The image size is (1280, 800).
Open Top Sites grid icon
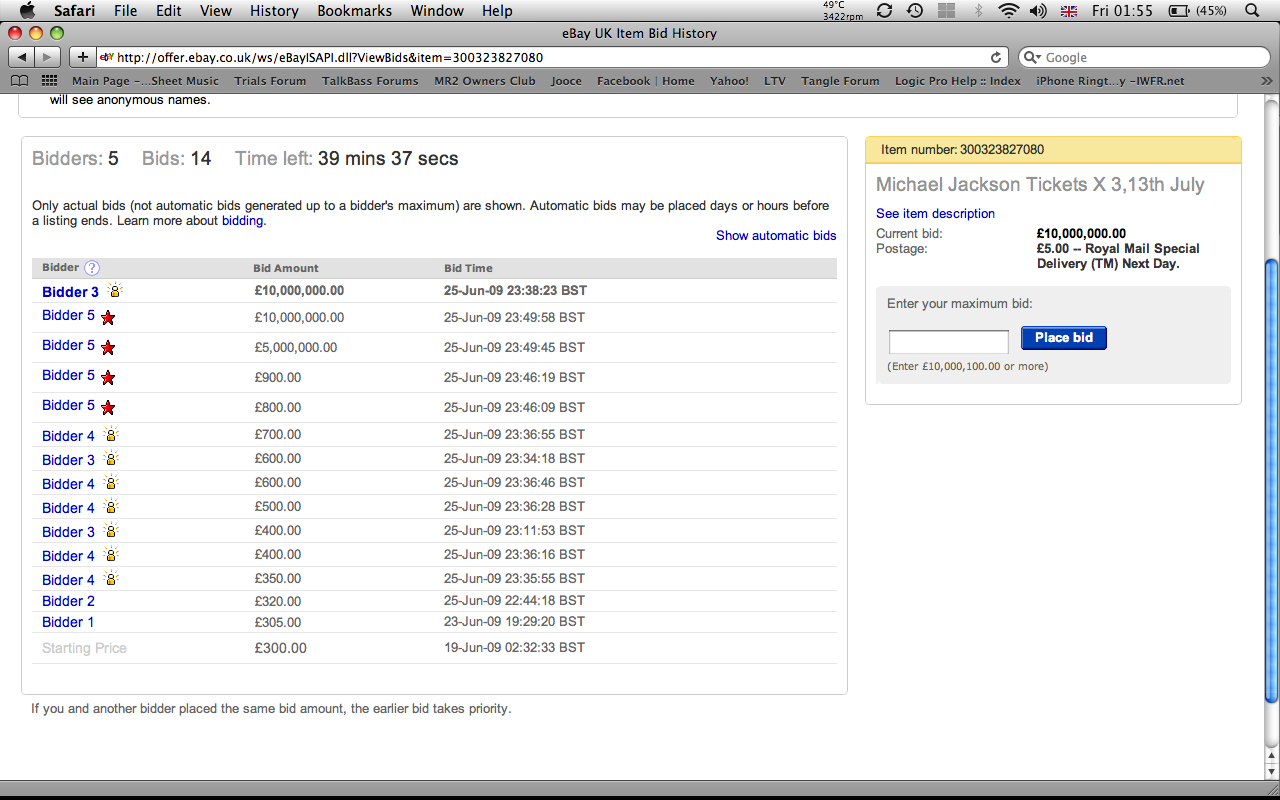(48, 81)
